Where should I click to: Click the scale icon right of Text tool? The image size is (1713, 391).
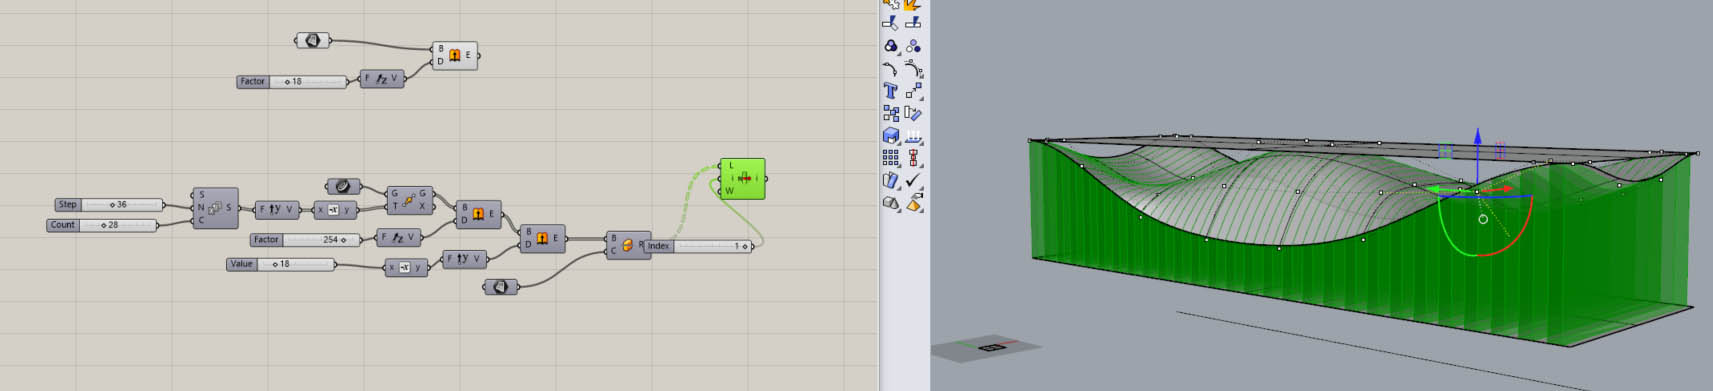point(913,91)
